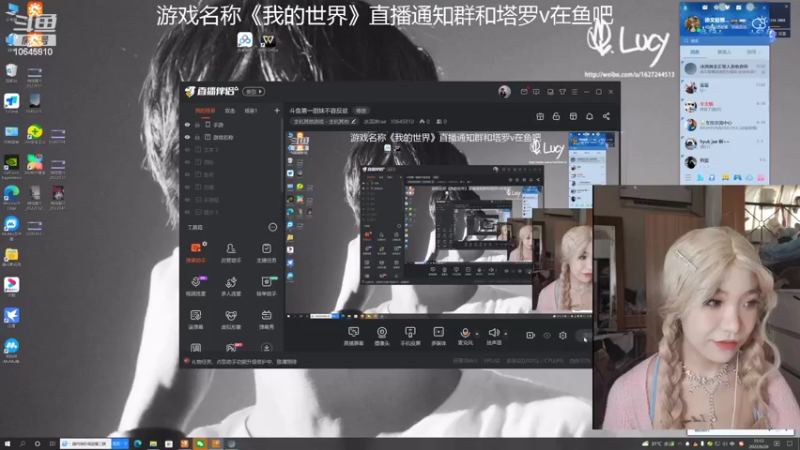Toggle the preview eye in the bottom toolbar
This screenshot has height=450, width=800.
click(547, 335)
